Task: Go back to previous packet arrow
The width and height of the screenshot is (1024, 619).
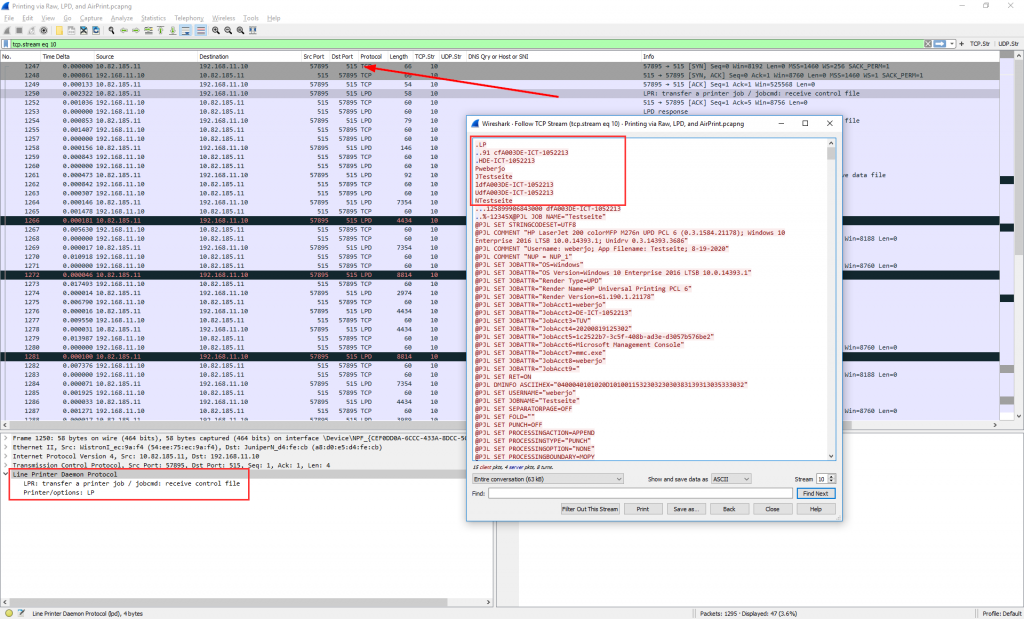Action: pos(123,30)
